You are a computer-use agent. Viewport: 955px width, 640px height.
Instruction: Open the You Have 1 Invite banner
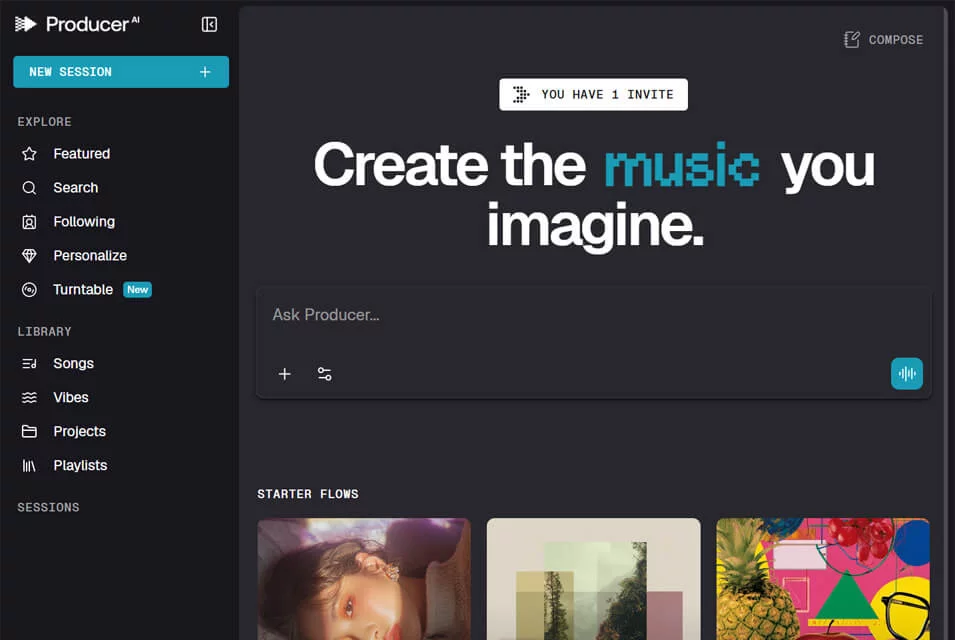pos(593,94)
